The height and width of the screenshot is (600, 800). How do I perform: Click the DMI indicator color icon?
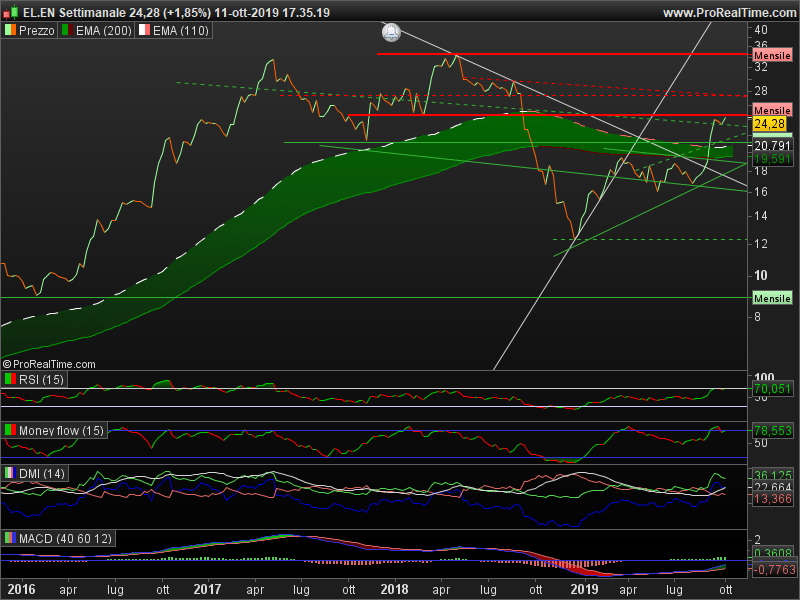tap(10, 473)
